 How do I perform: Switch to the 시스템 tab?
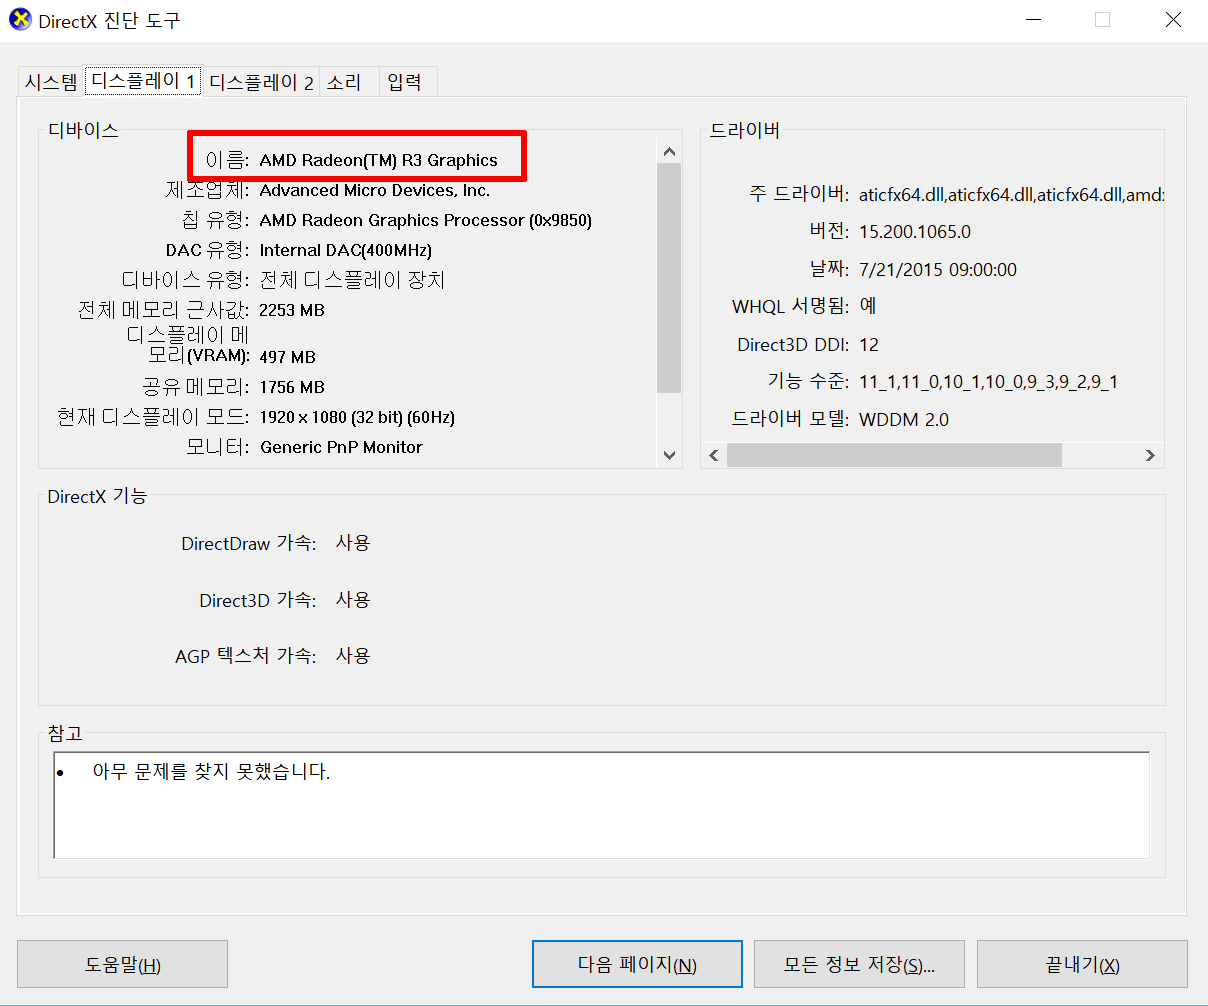tap(51, 82)
